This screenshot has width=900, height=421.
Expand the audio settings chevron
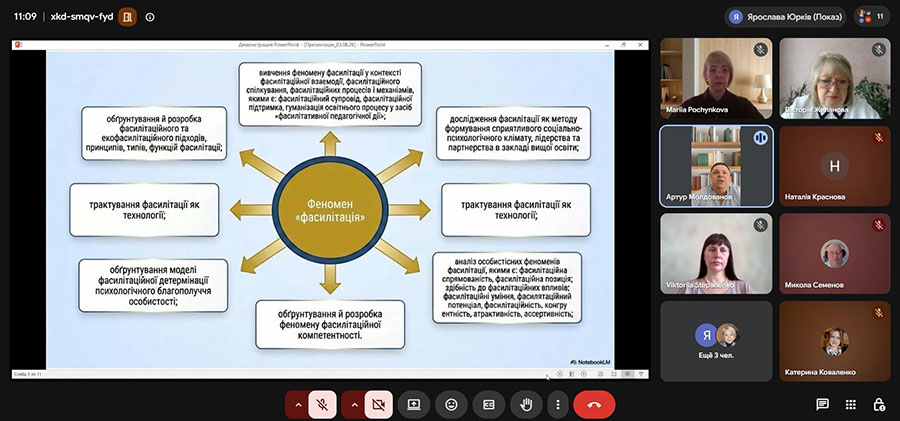[x=297, y=405]
